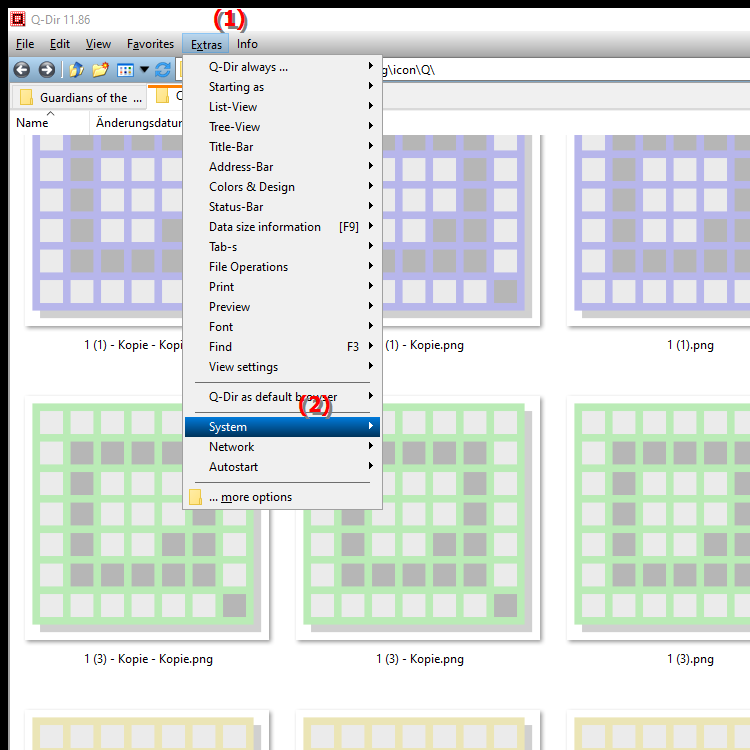Open the view mode dropdown arrow
The image size is (750, 750).
tap(144, 70)
